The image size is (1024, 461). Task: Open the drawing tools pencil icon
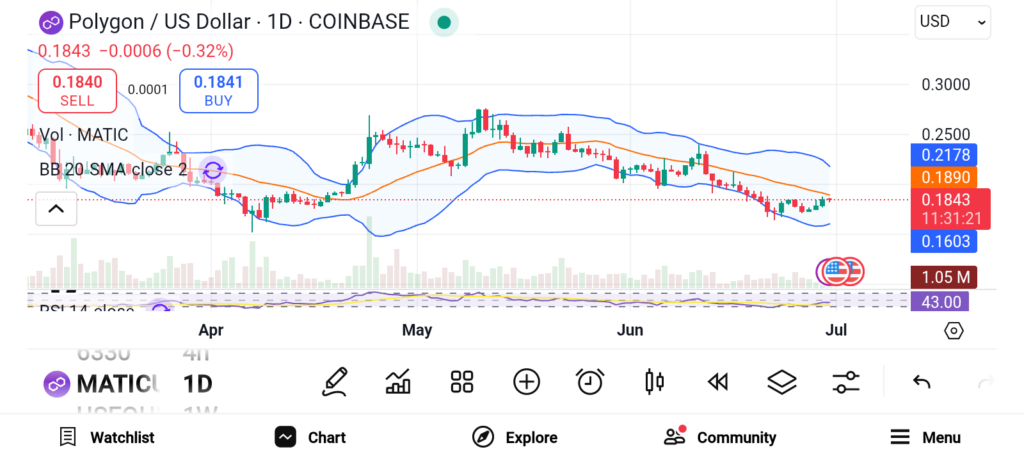tap(334, 382)
